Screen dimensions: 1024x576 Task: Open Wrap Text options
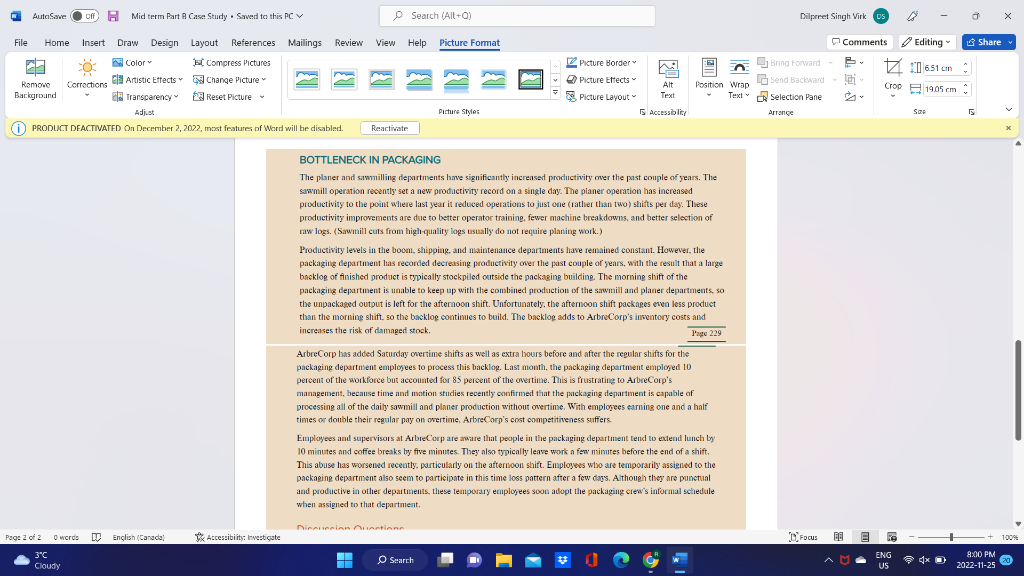(x=739, y=79)
